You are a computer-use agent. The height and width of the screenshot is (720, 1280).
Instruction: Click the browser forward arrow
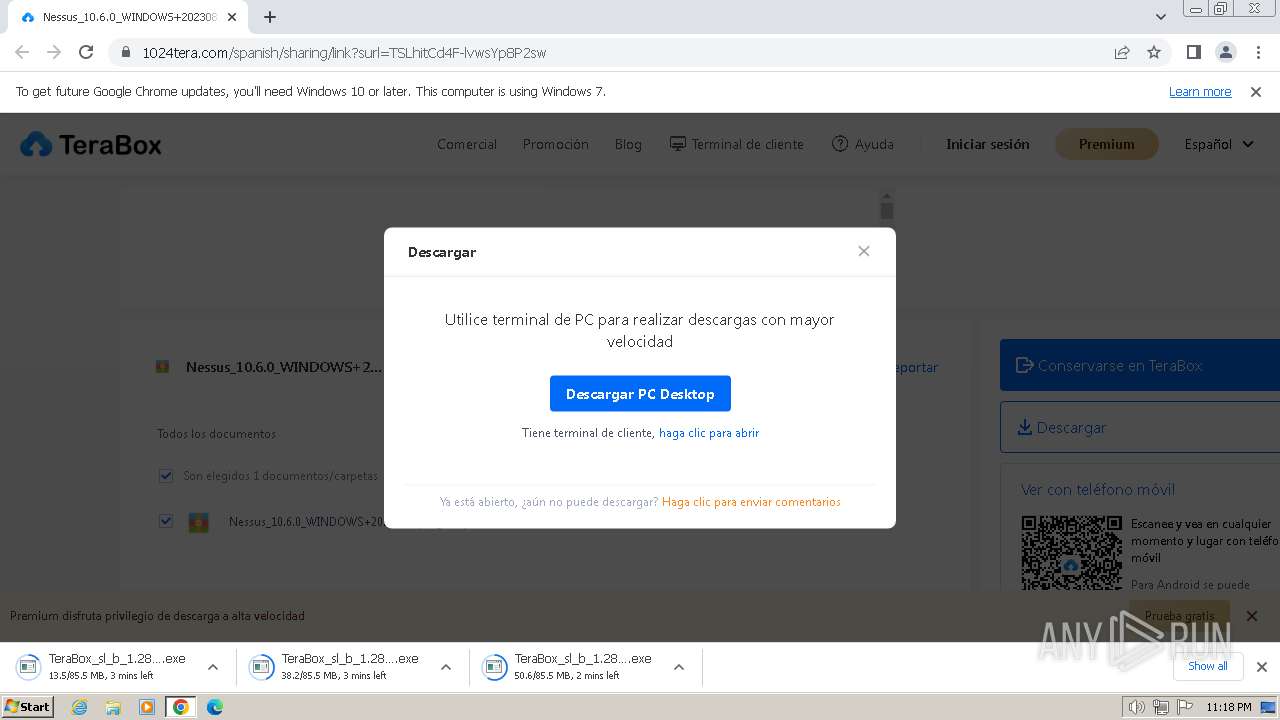(x=54, y=52)
